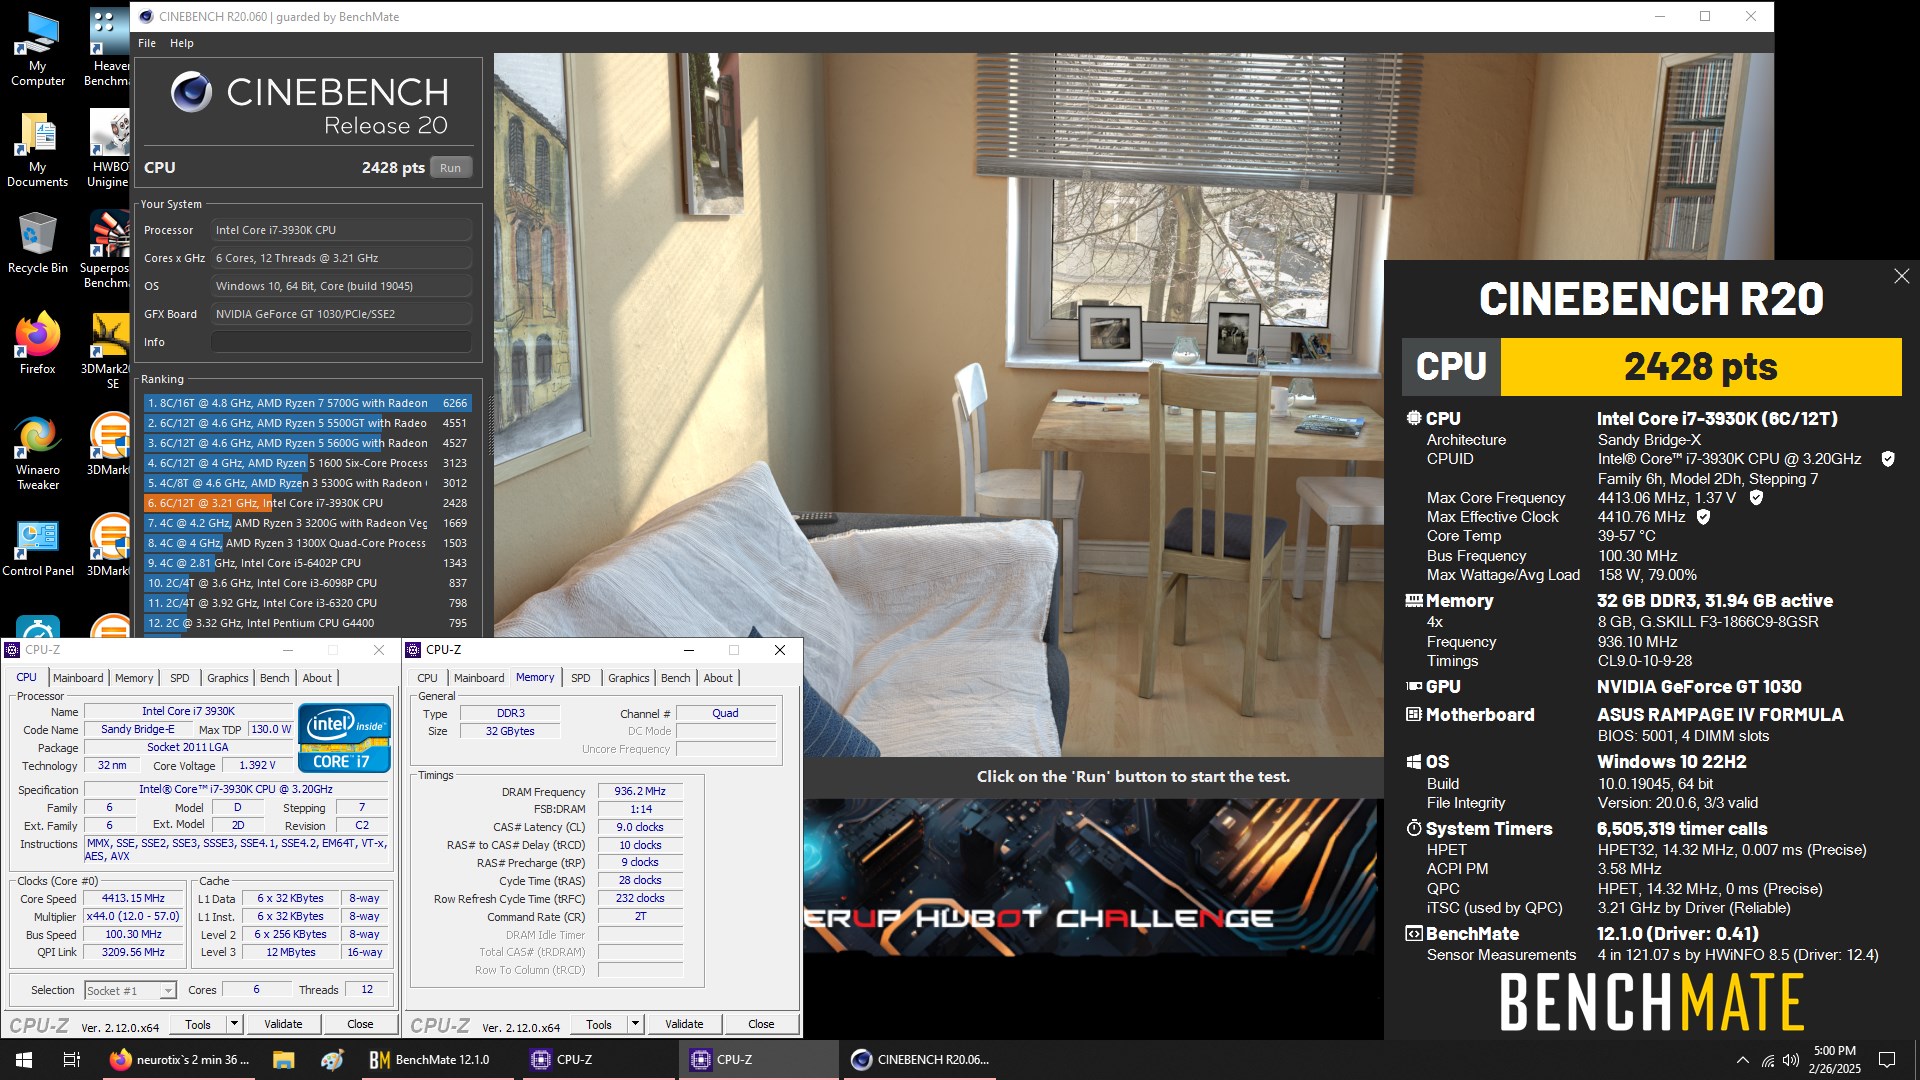Open About tab in right CPU-Z window
The height and width of the screenshot is (1080, 1920).
[718, 678]
